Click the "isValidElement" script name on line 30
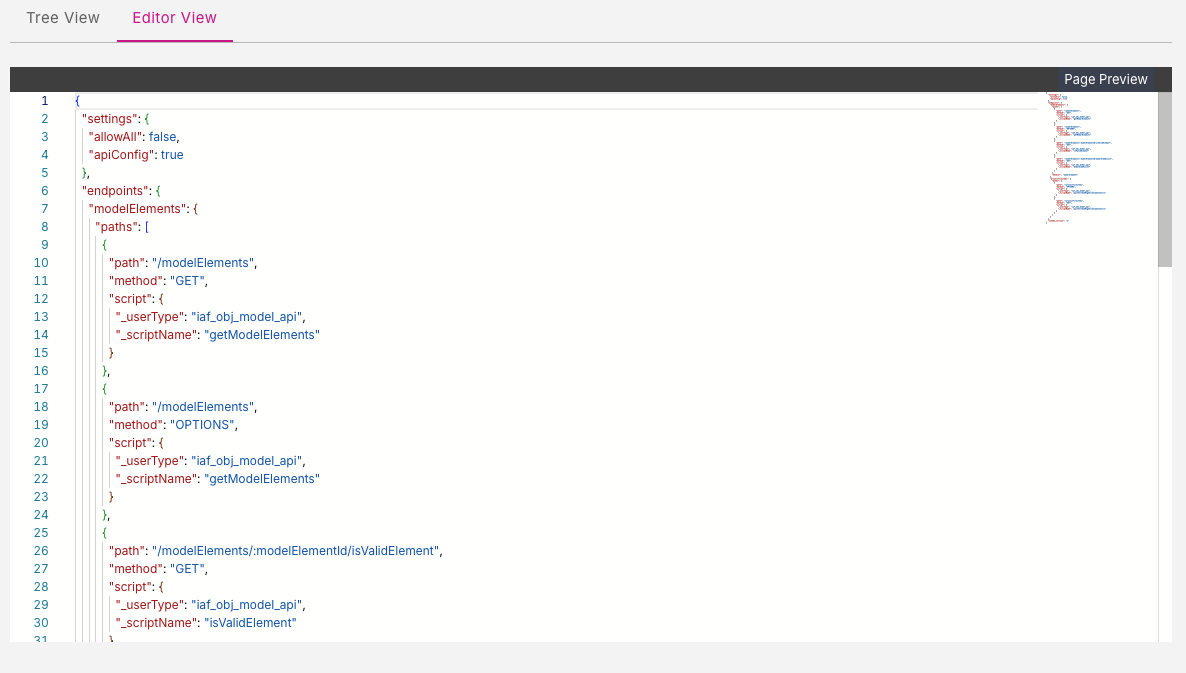This screenshot has height=673, width=1186. click(251, 623)
